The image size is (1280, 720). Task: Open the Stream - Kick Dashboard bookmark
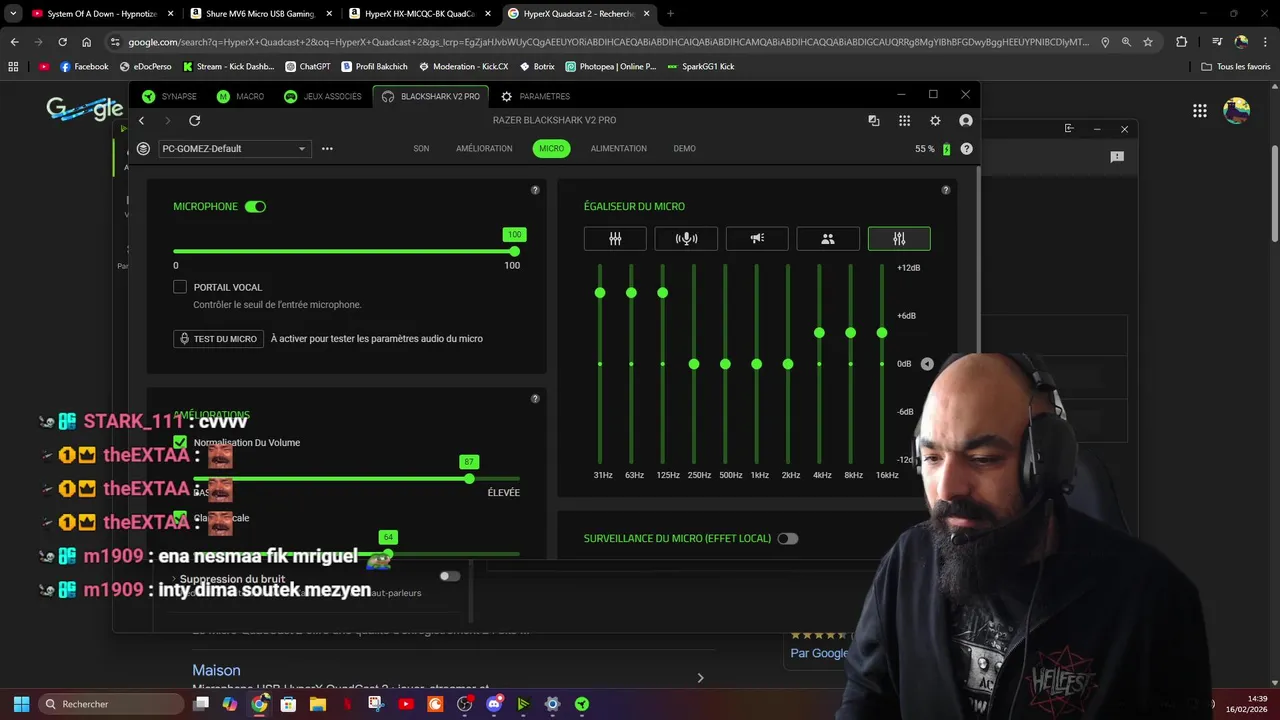(x=228, y=67)
